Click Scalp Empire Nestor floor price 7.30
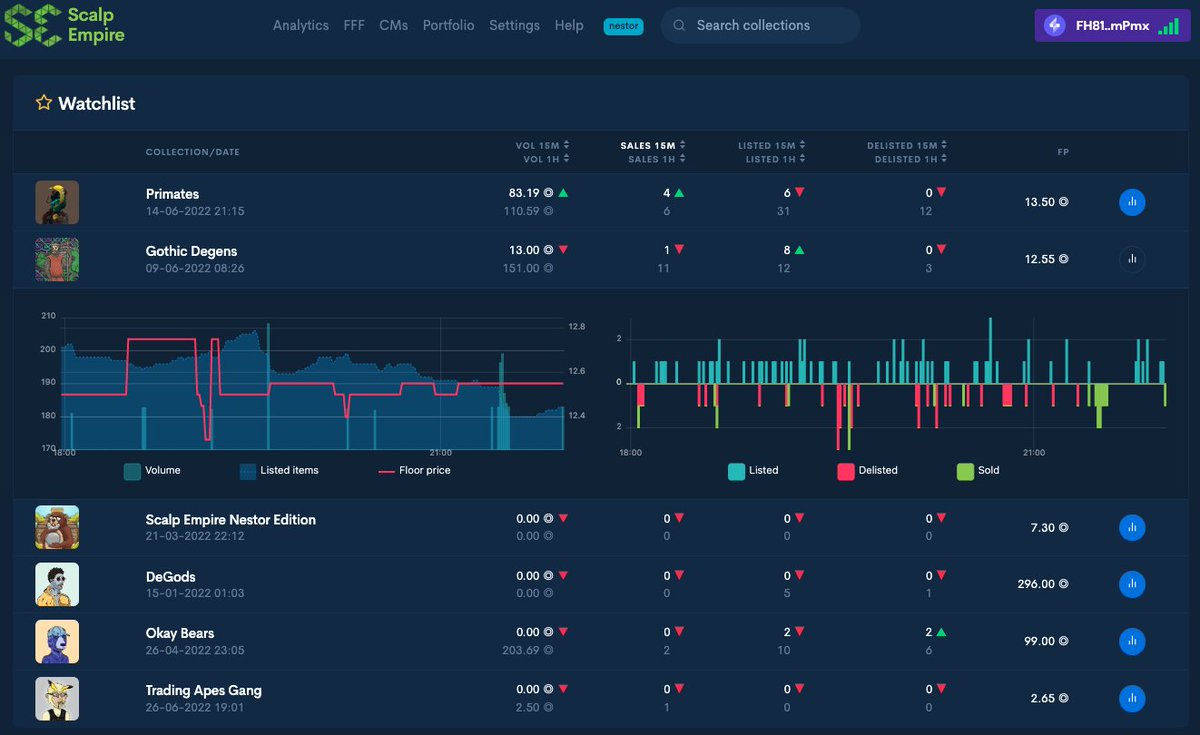The height and width of the screenshot is (735, 1200). pos(1050,527)
